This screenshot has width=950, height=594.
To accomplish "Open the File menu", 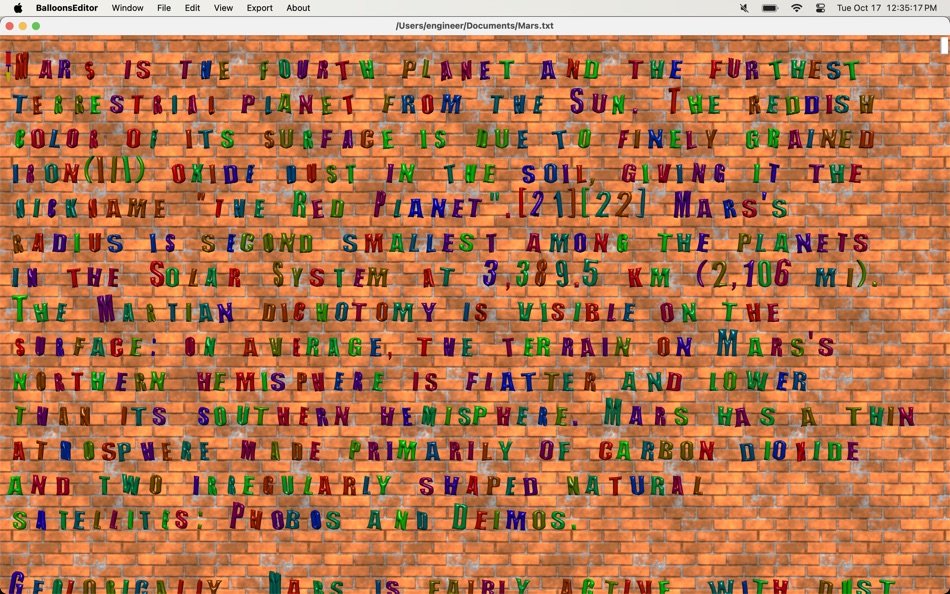I will coord(164,8).
